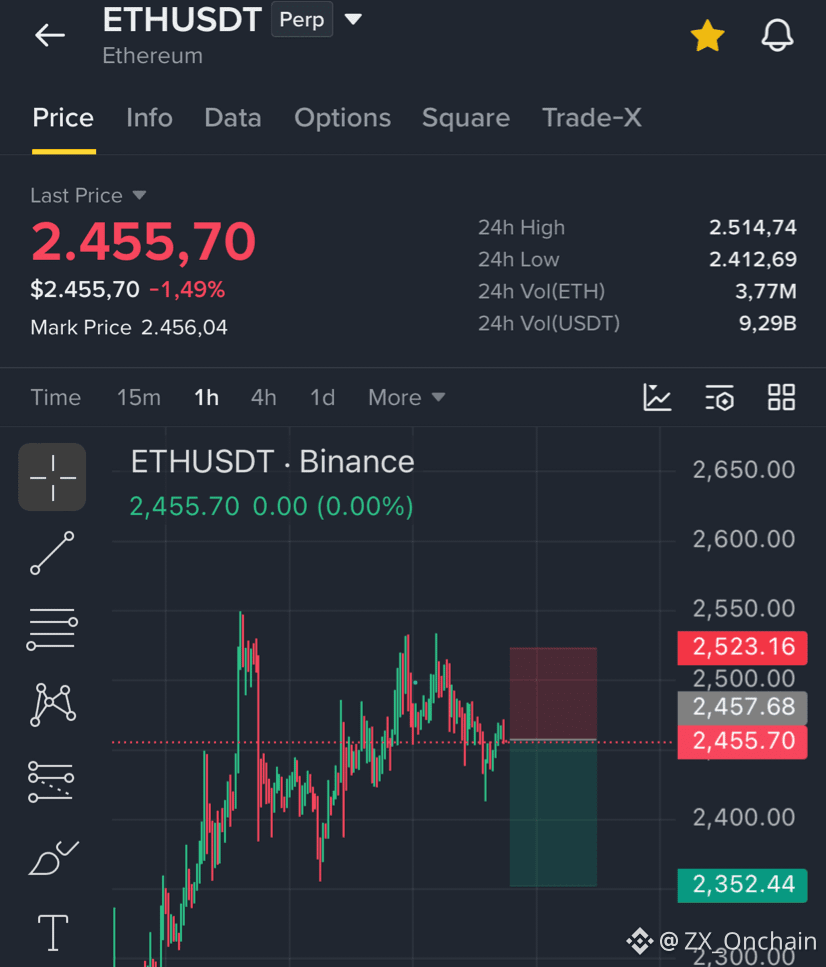Viewport: 826px width, 967px height.
Task: Click the ETHUSDT · Binance chart title
Action: point(272,462)
